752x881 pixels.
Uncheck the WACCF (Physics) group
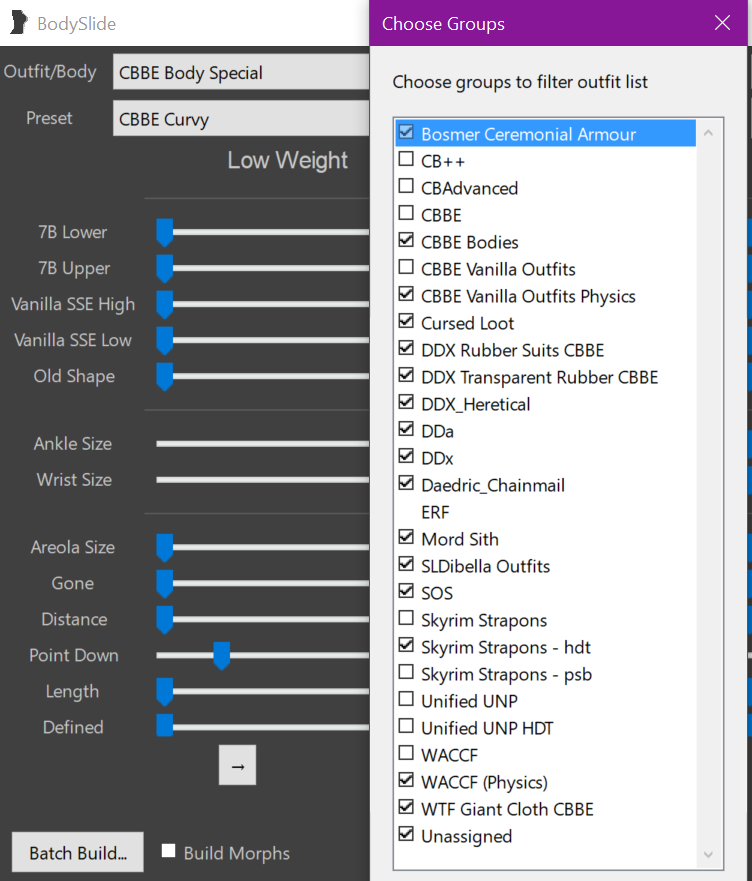tap(406, 780)
